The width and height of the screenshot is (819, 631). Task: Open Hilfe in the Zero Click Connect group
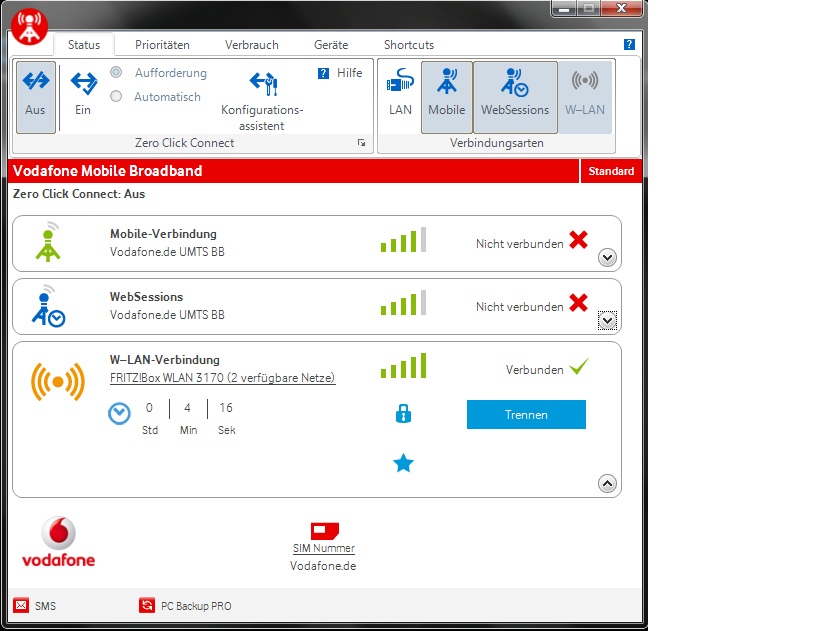point(340,73)
